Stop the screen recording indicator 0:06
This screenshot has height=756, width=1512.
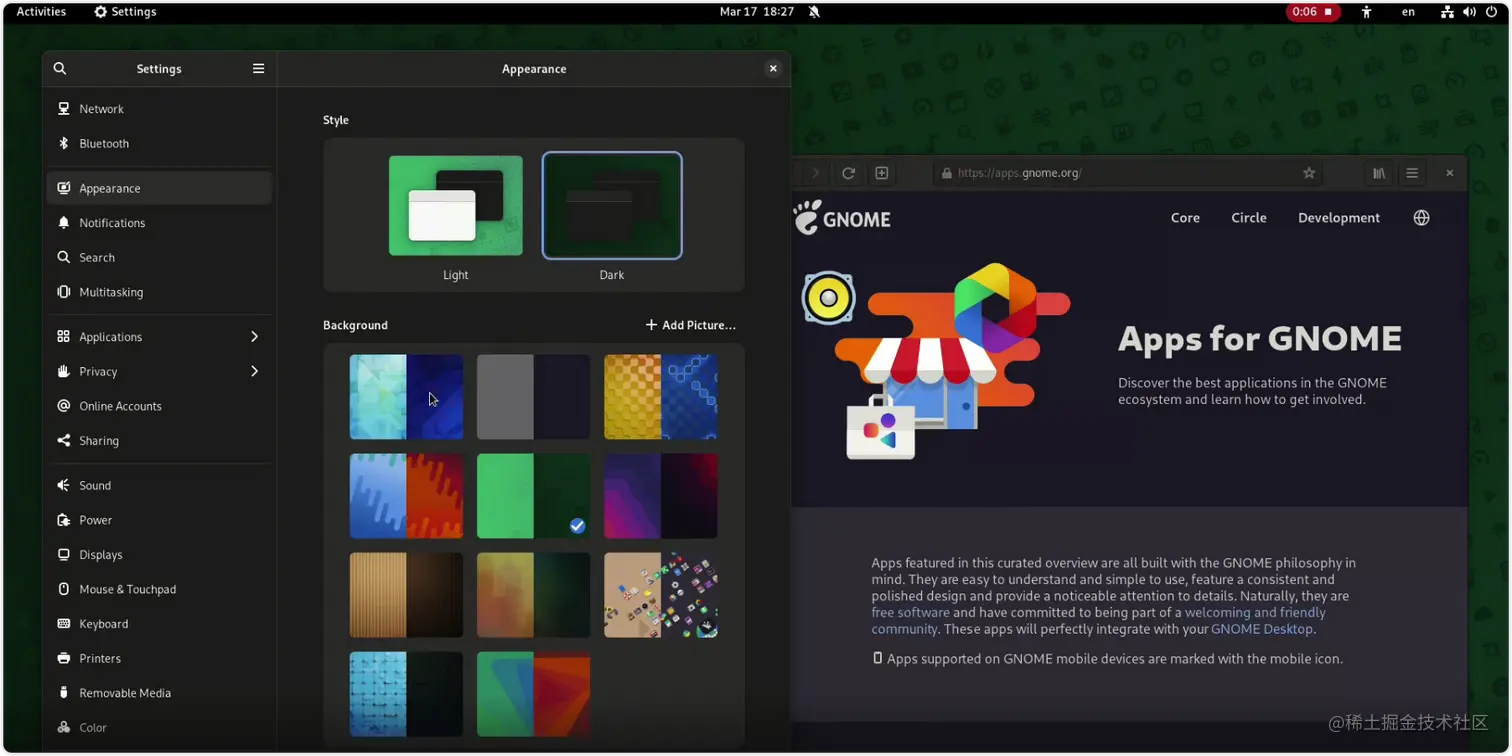[1312, 12]
